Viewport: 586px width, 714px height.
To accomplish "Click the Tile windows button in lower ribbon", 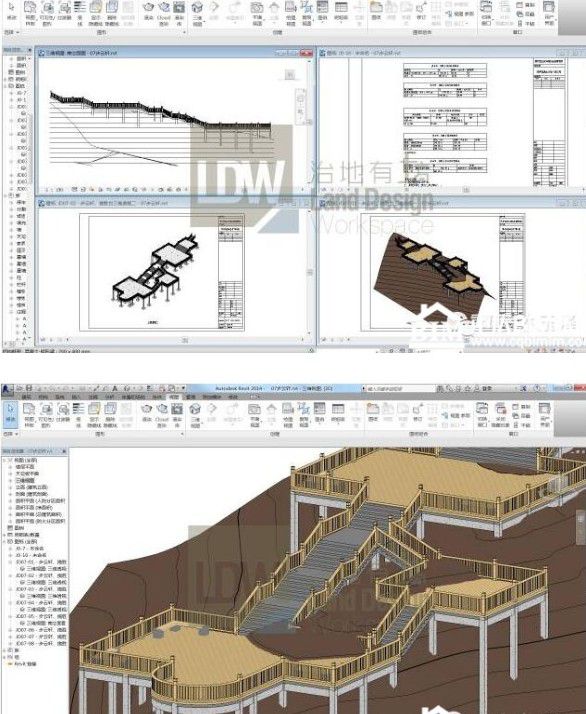I will pyautogui.click(x=522, y=425).
